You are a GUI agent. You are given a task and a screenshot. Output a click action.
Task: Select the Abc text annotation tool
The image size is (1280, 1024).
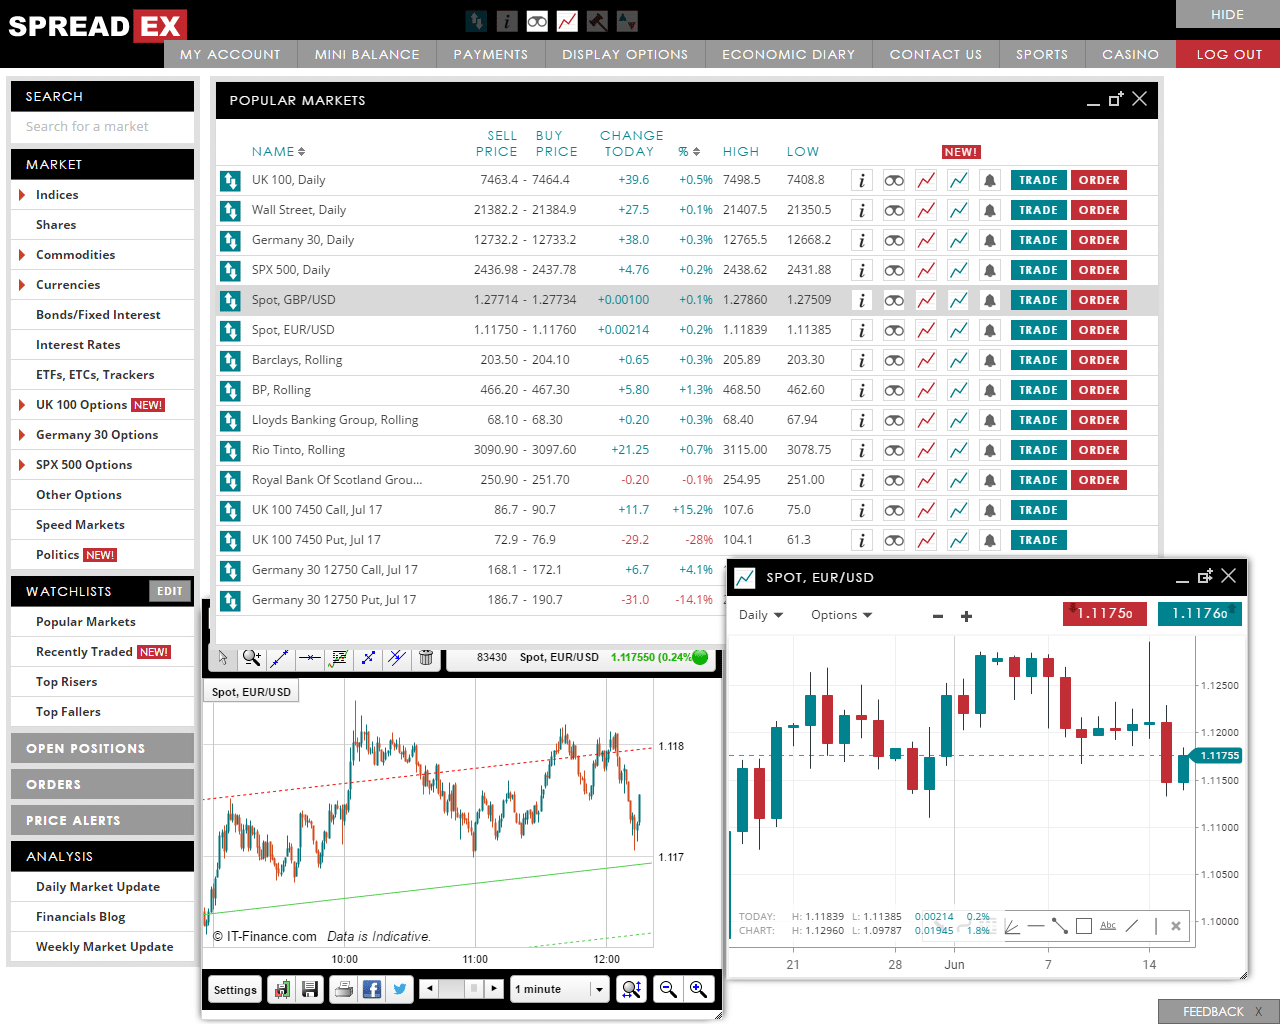[1108, 926]
